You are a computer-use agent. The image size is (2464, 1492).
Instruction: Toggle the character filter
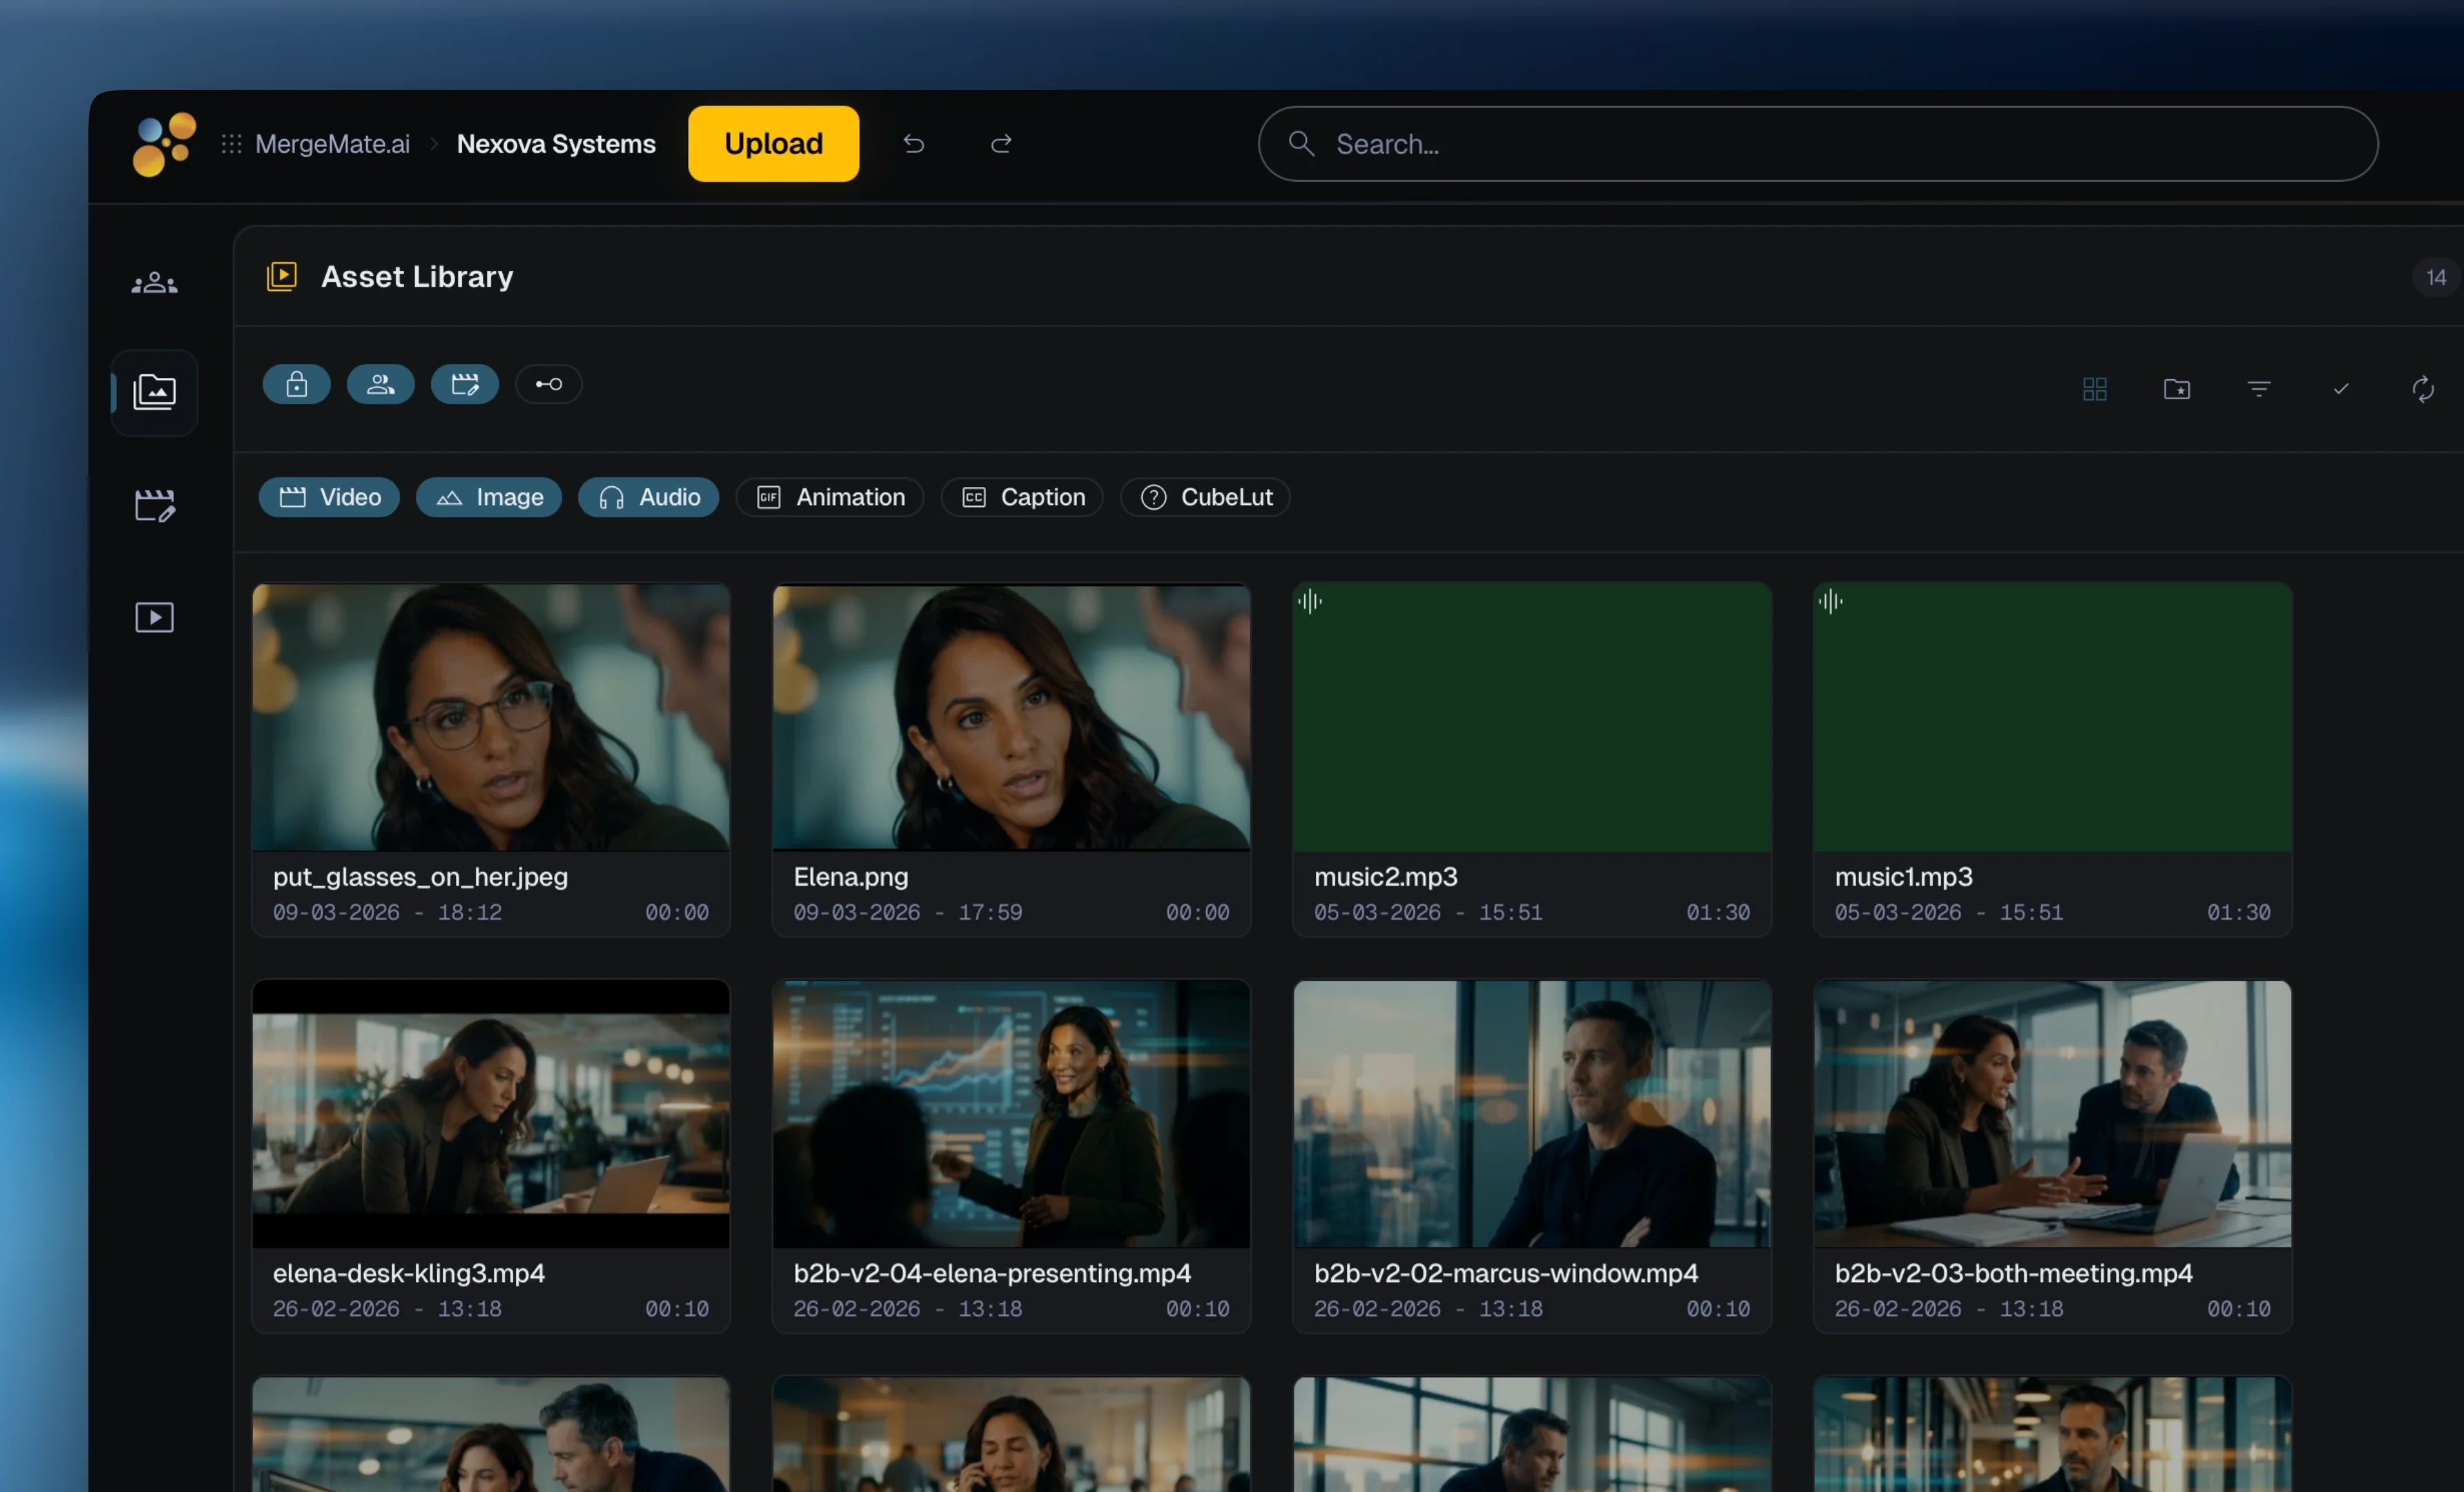[x=380, y=384]
